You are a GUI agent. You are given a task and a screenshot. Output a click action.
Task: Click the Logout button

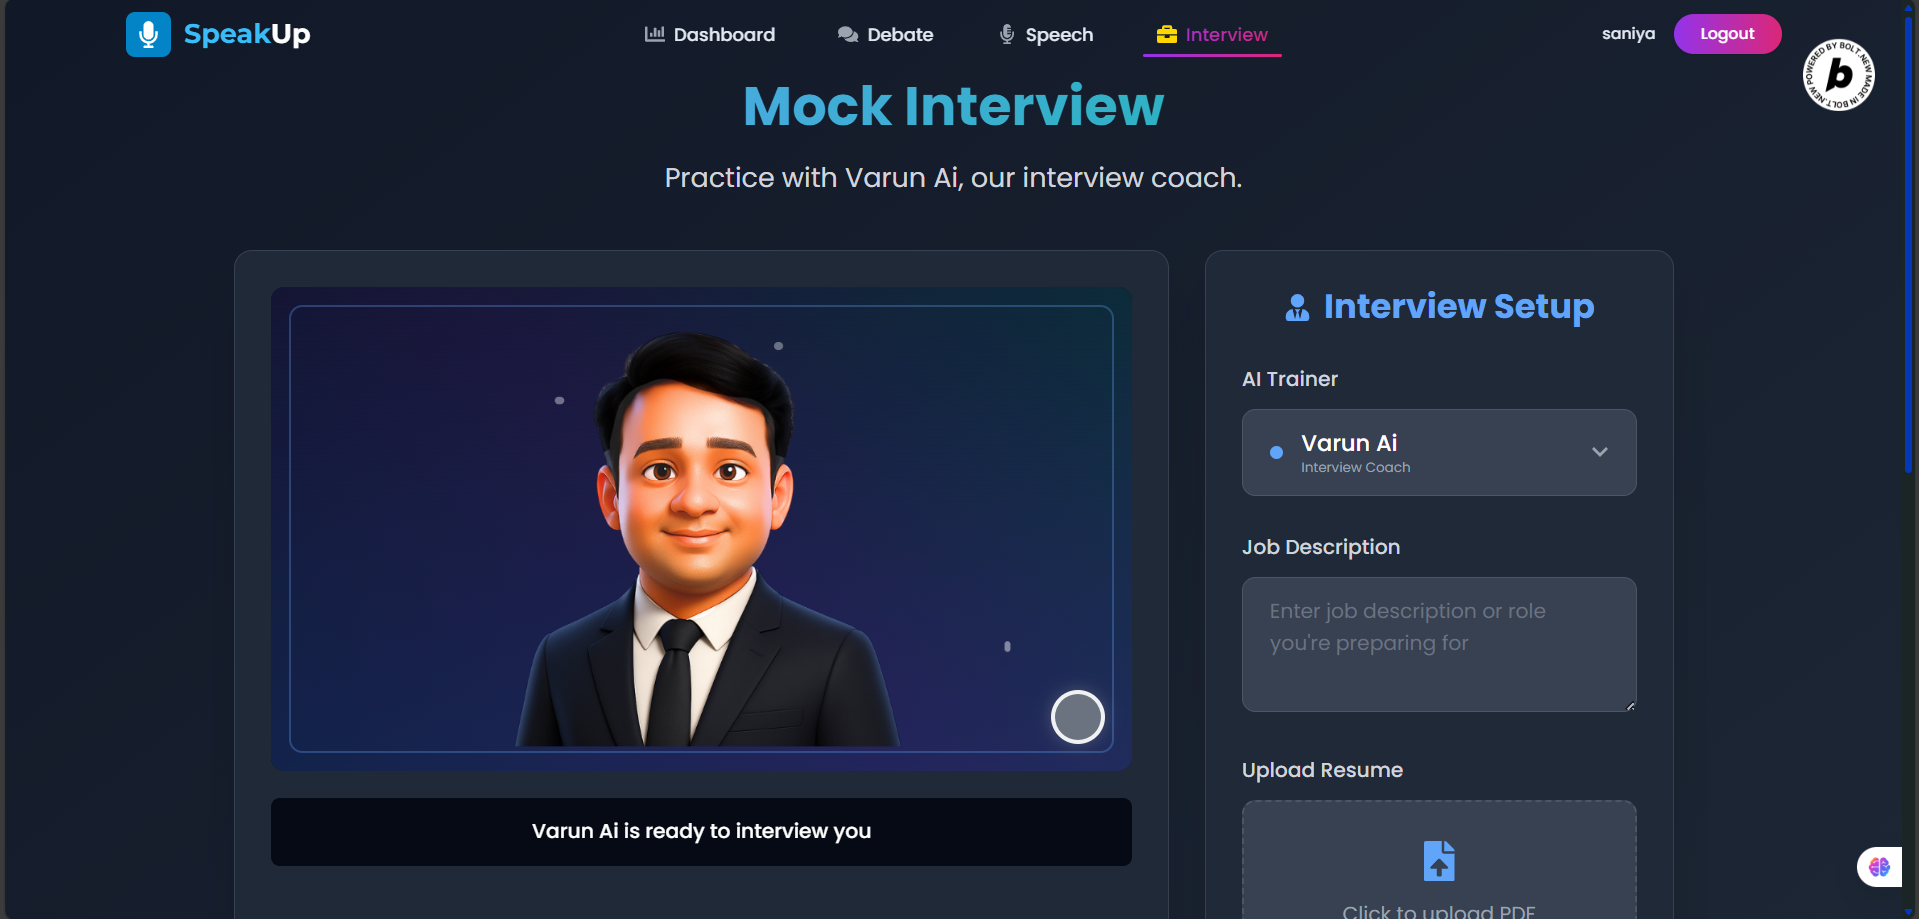[1727, 34]
